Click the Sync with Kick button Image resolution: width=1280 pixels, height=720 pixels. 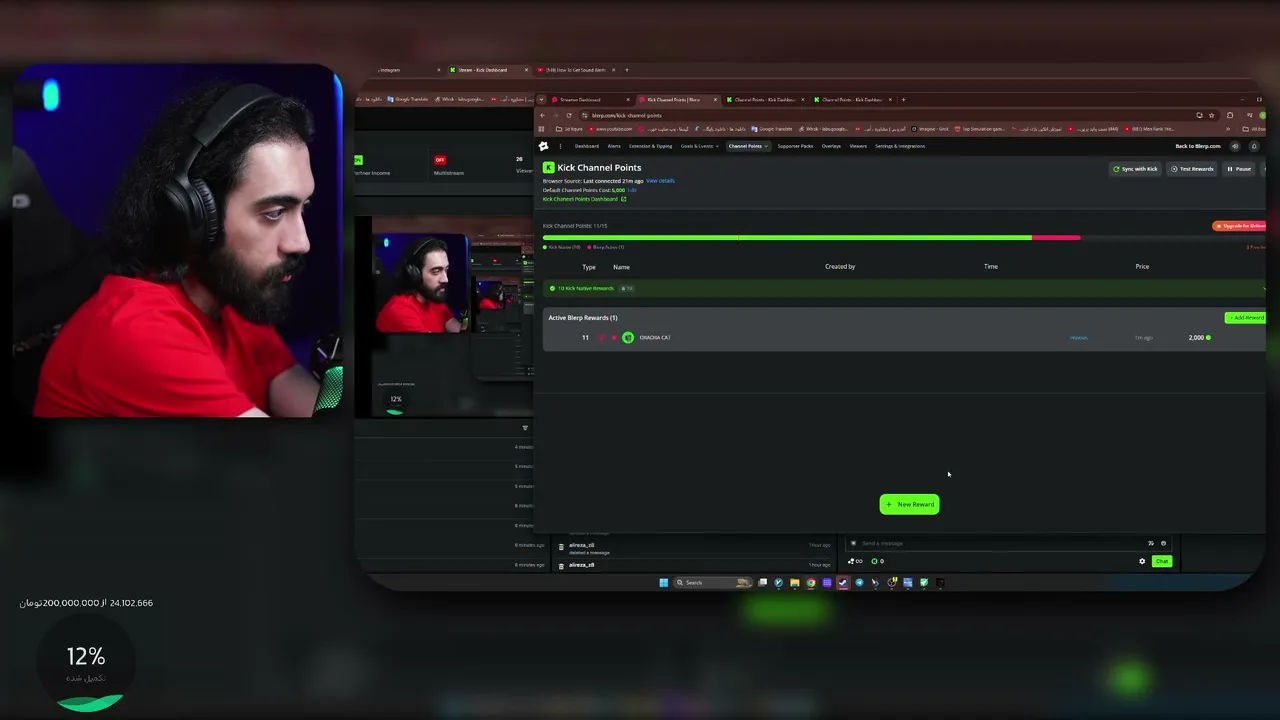pos(1135,169)
